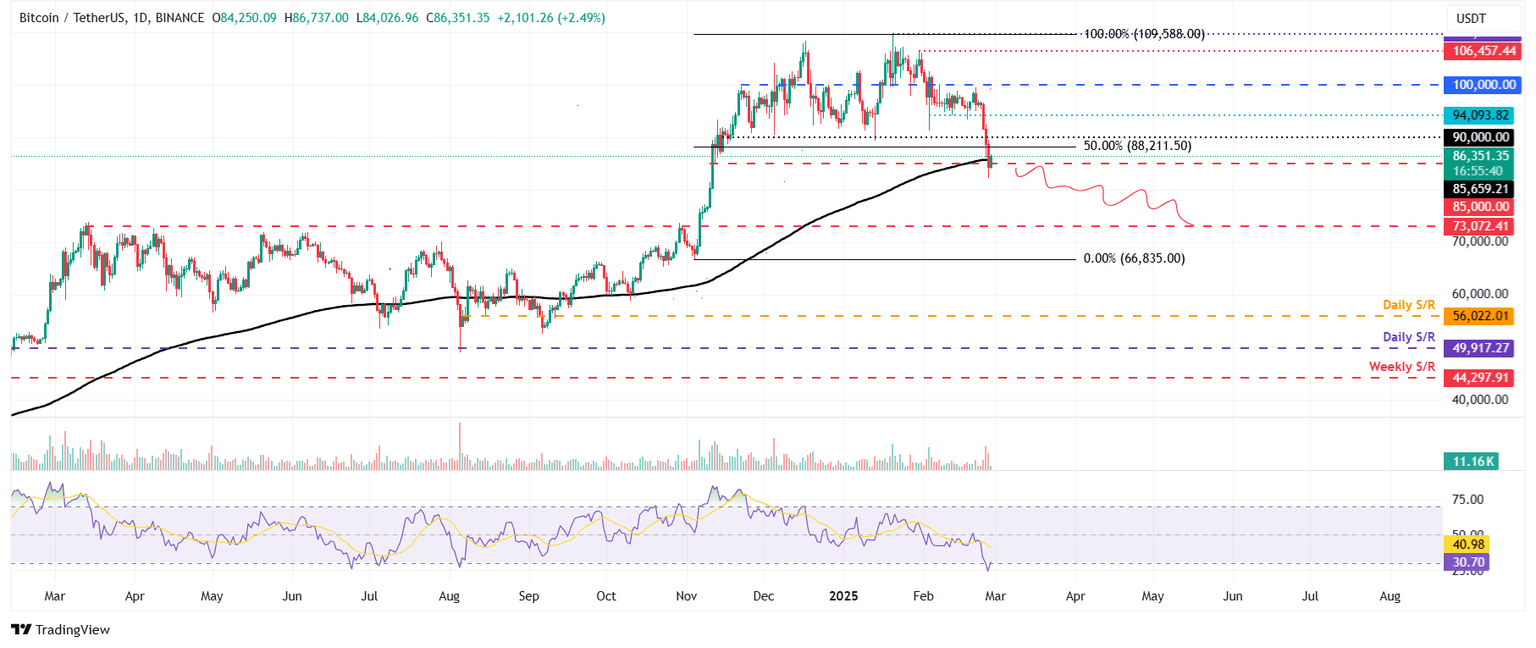Click the current price label 86,351.35
1536x648 pixels.
coord(1483,156)
